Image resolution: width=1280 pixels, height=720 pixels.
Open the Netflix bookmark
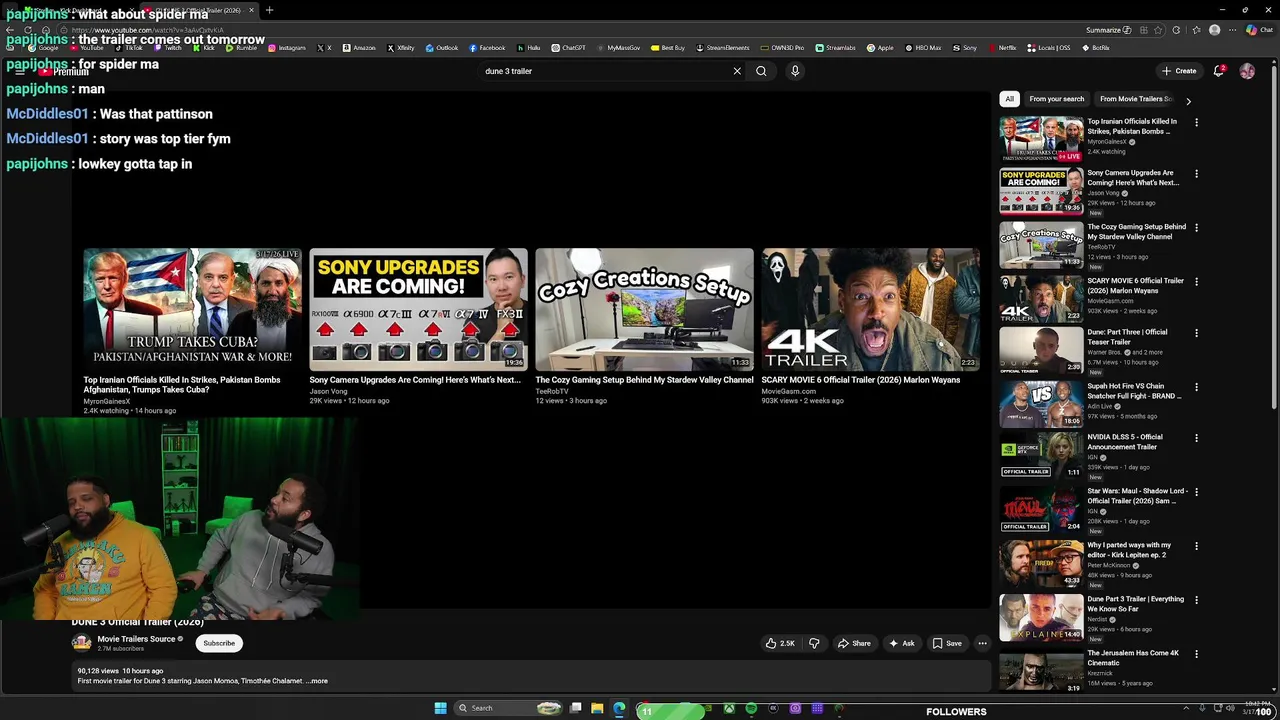(1002, 48)
